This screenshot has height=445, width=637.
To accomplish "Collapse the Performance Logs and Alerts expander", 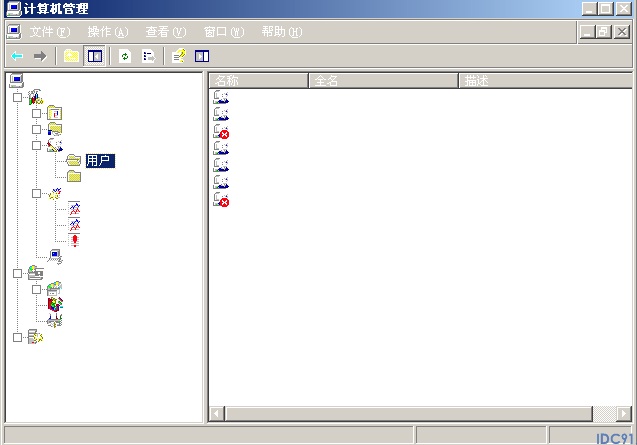I will (36, 193).
